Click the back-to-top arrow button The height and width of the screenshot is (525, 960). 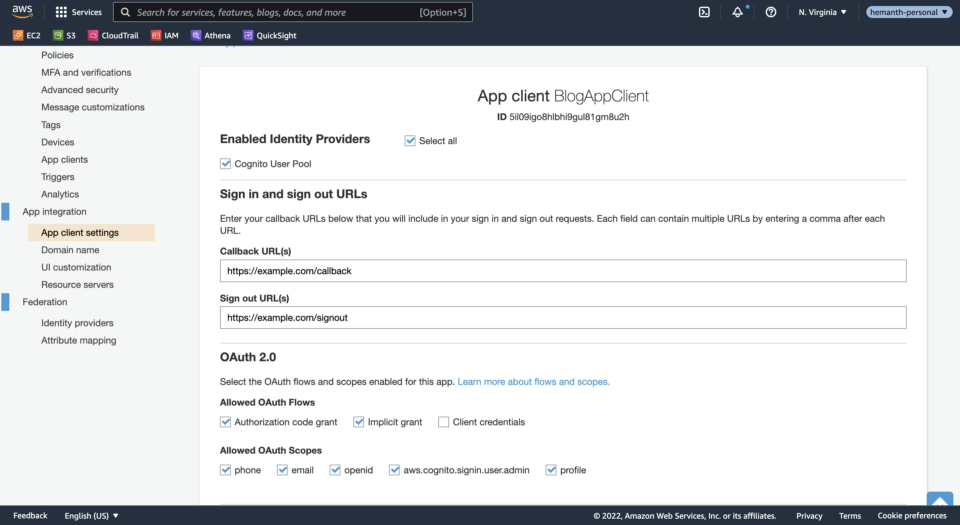(x=940, y=499)
